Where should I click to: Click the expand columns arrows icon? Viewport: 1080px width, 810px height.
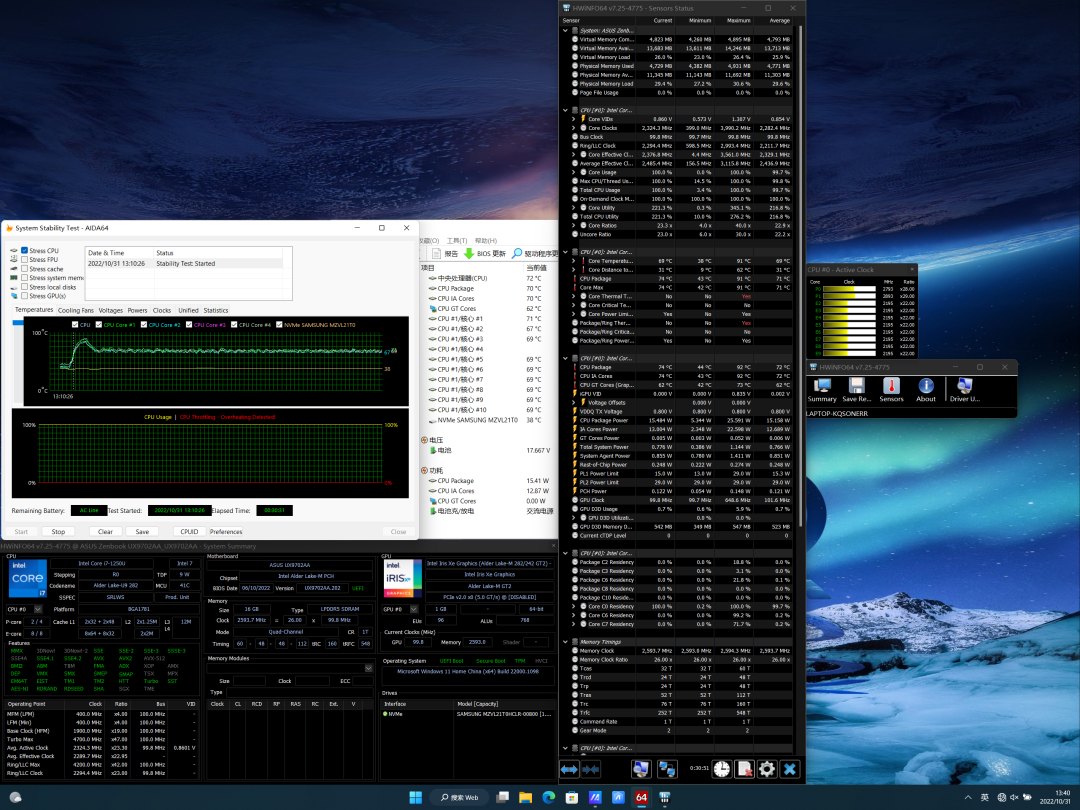point(569,769)
